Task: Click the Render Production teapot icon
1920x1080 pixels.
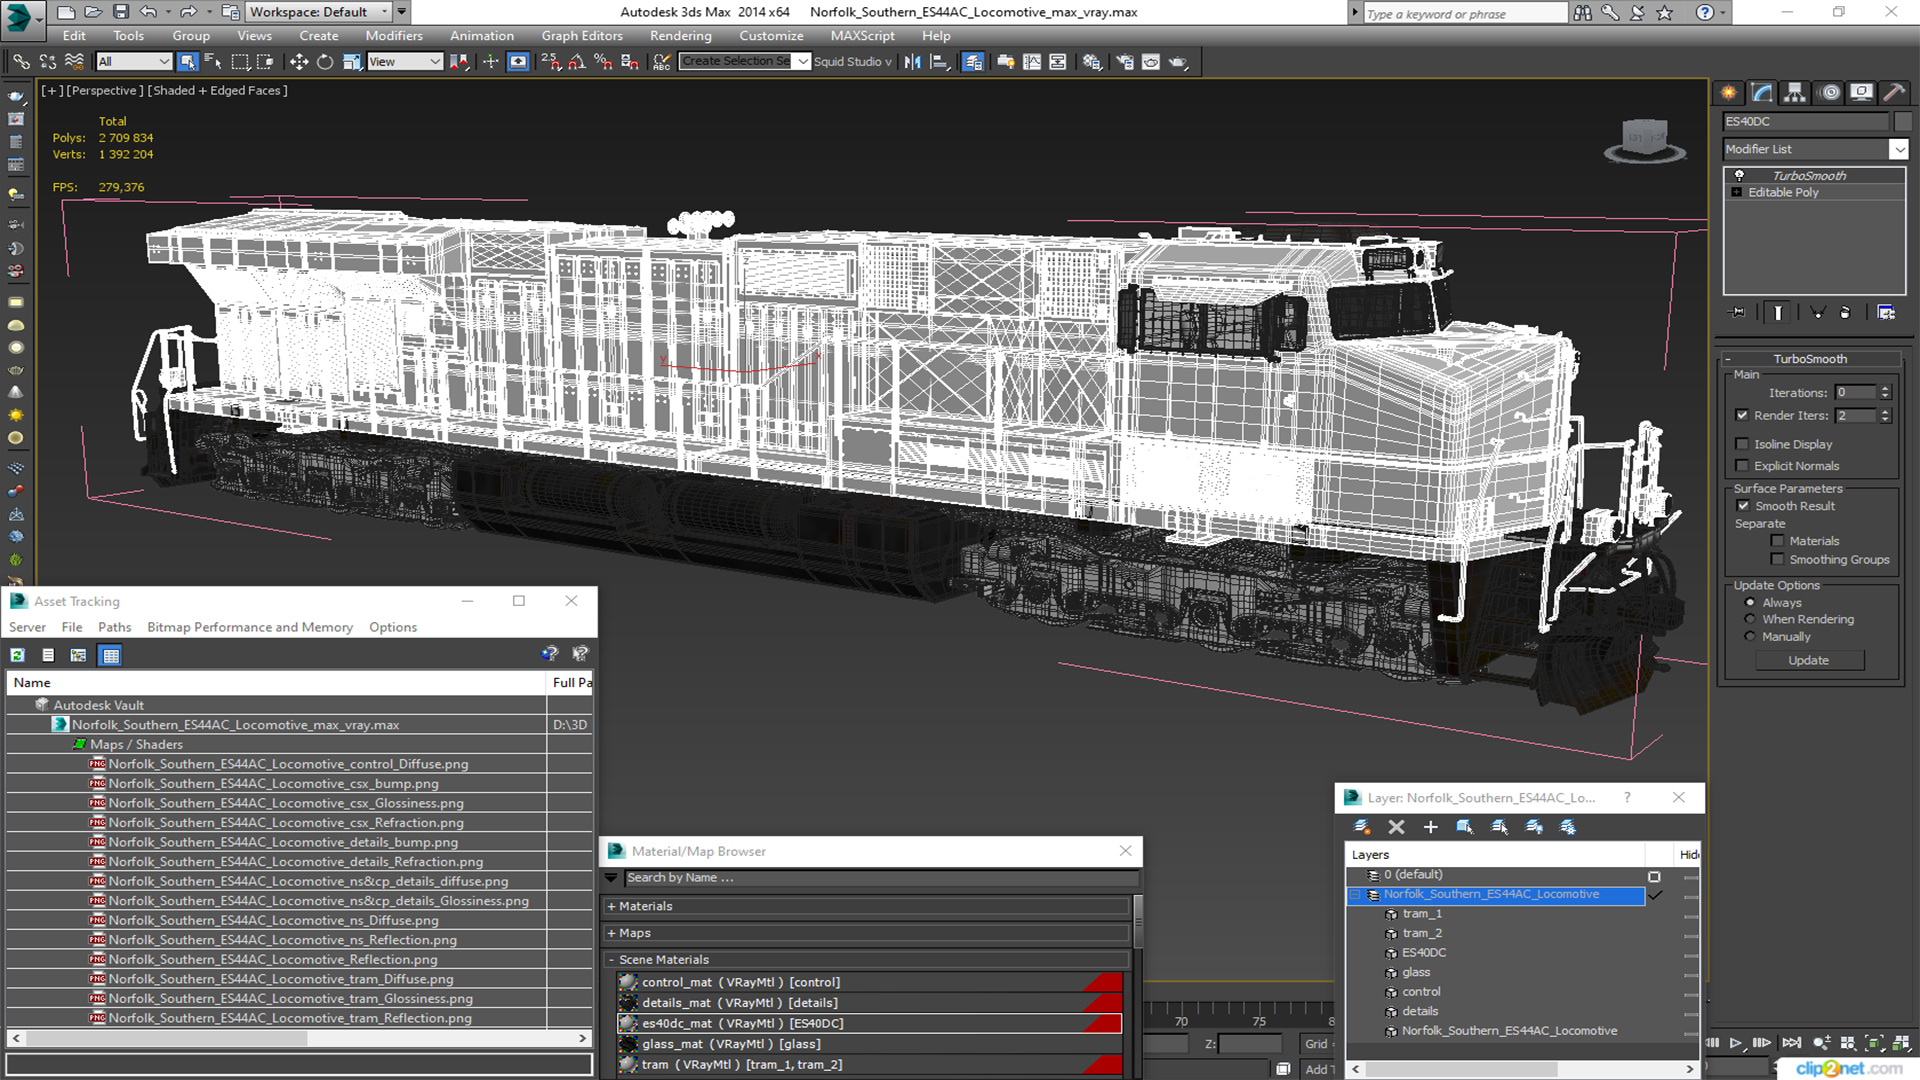Action: tap(1178, 62)
